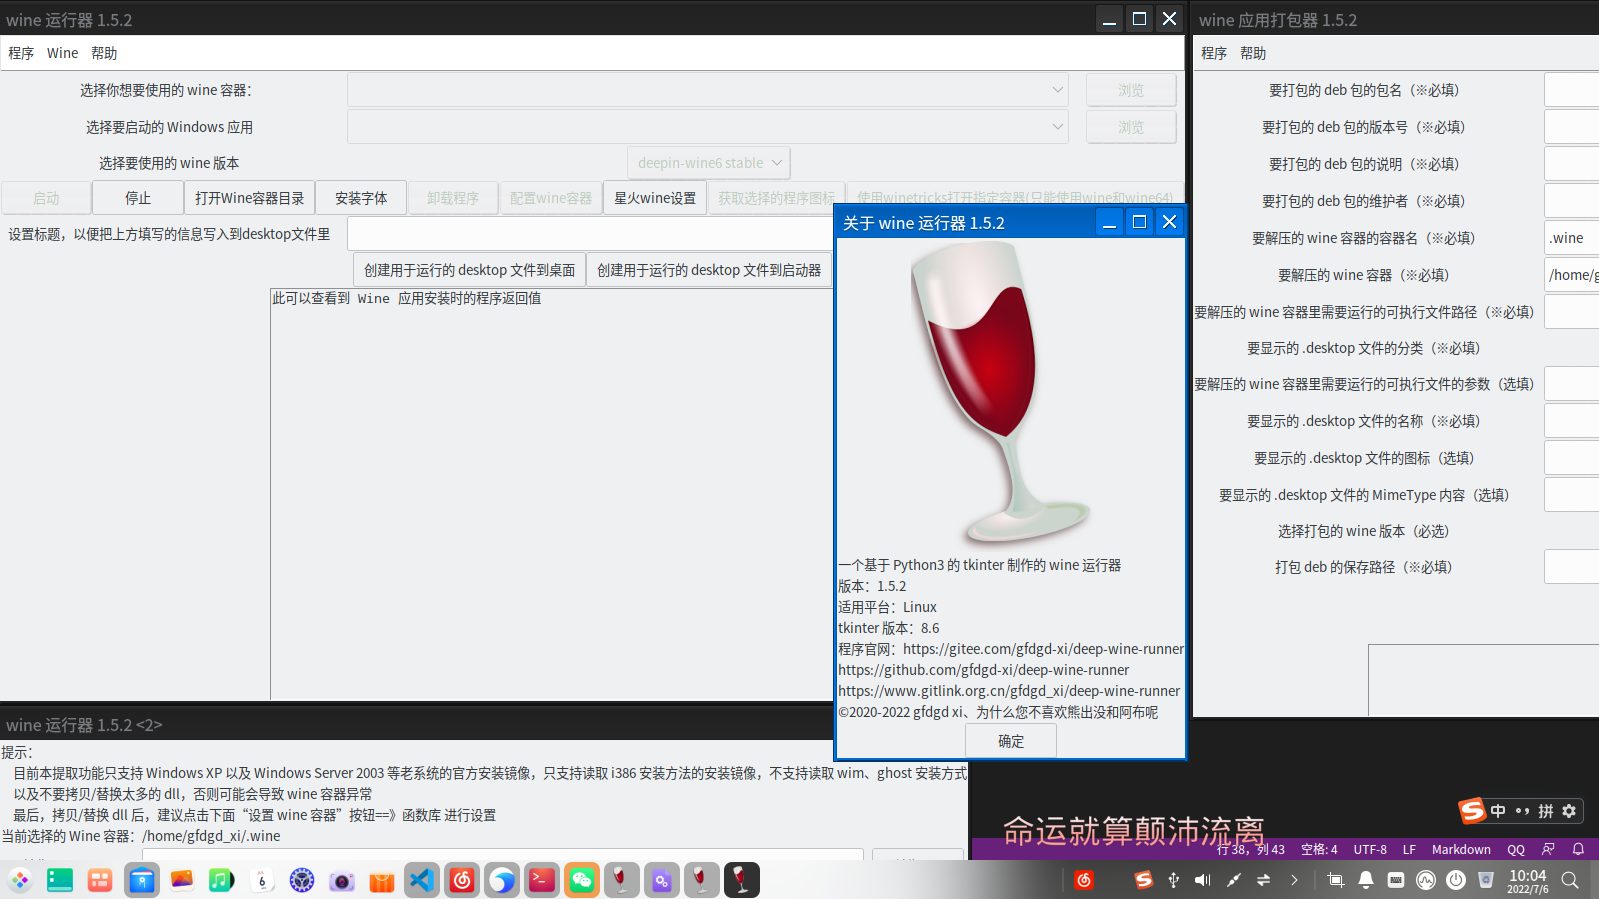Viewport: 1599px width, 899px height.
Task: Click the VS Code feedback person icon
Action: [x=1548, y=849]
